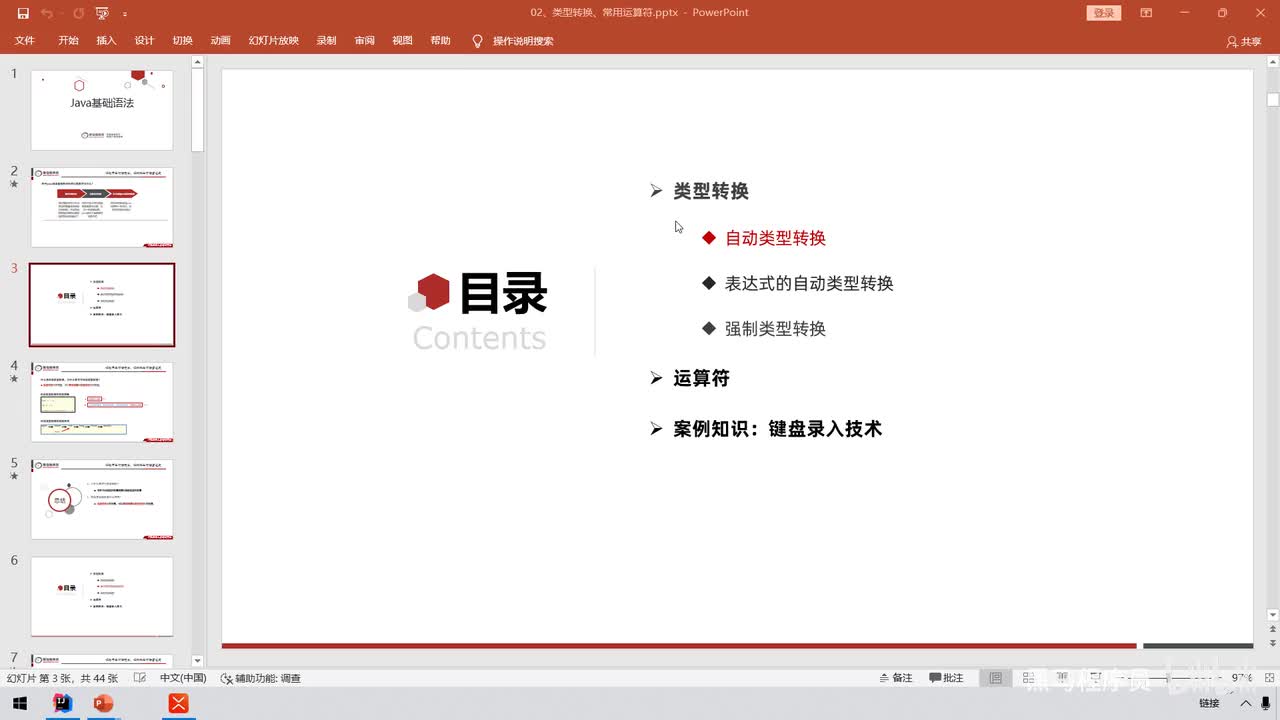The image size is (1280, 720).
Task: Click 辅助功能: 调查 accessibility checker
Action: tap(260, 678)
